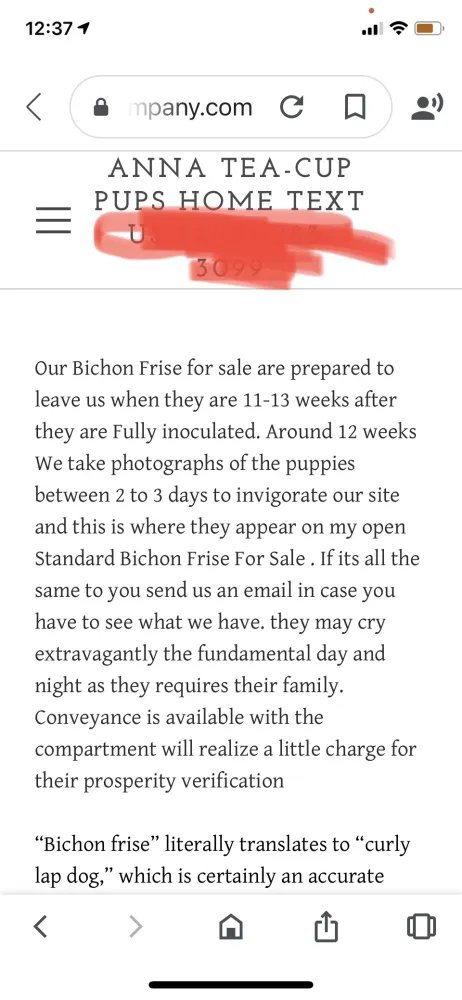Tap the Anna Tea-Cup Pups Home title
The image size is (462, 1000).
229,184
